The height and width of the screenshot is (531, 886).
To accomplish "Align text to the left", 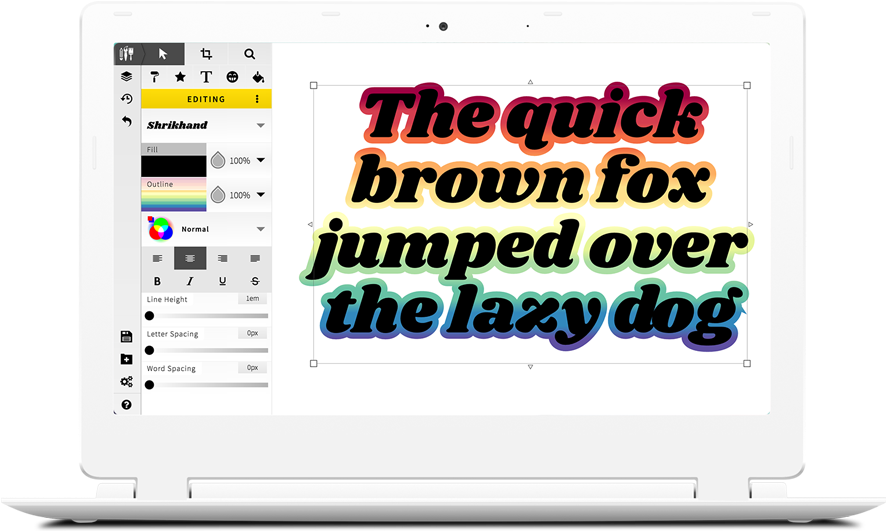I will pos(157,258).
